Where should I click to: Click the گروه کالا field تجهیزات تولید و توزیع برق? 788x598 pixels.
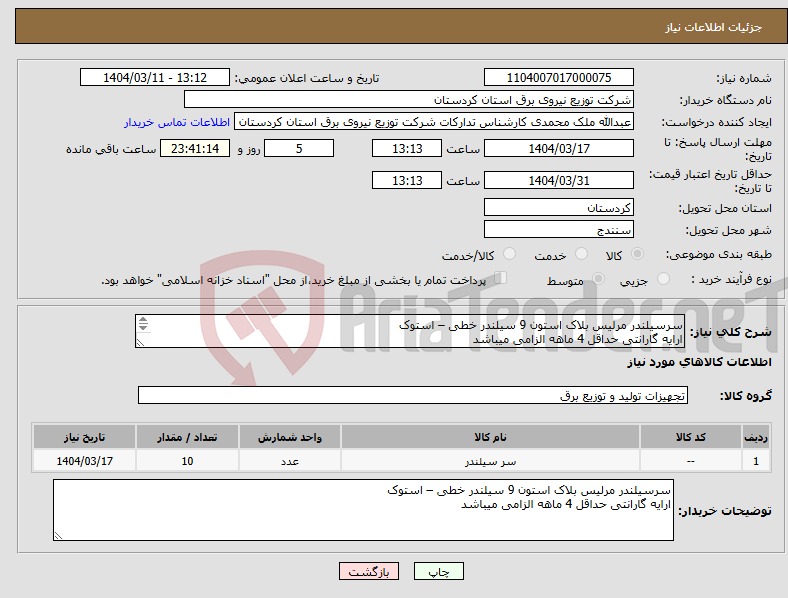pyautogui.click(x=413, y=395)
